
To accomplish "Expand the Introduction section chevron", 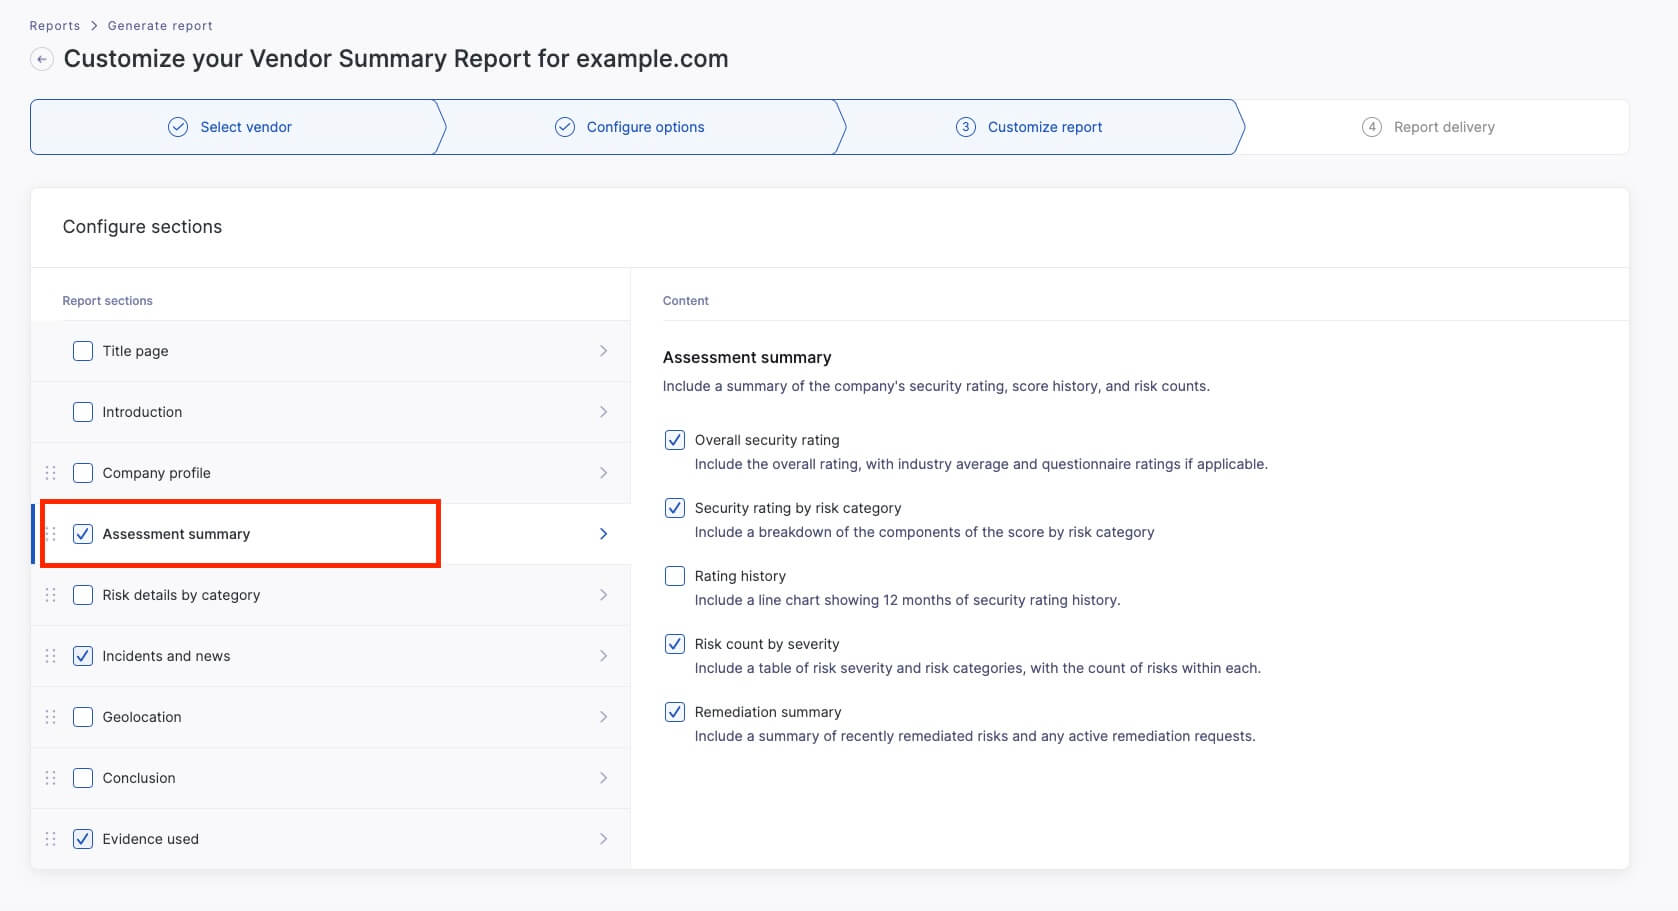I will tap(603, 412).
